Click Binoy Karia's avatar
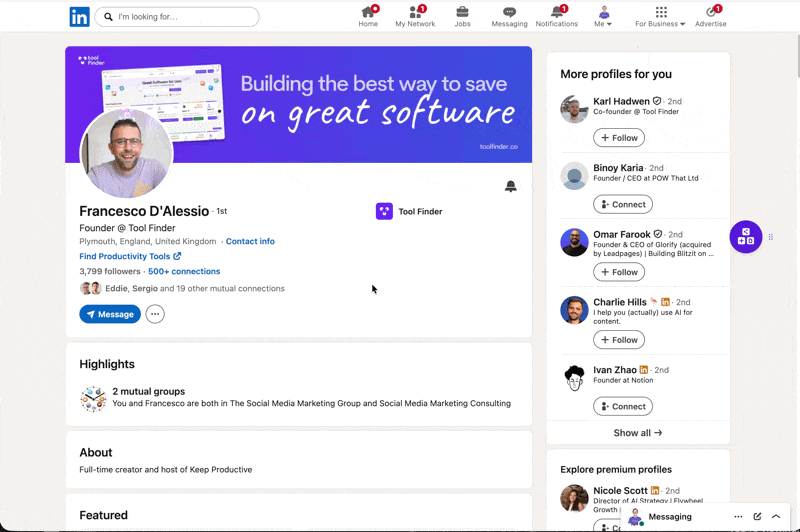800x532 pixels. [x=574, y=175]
